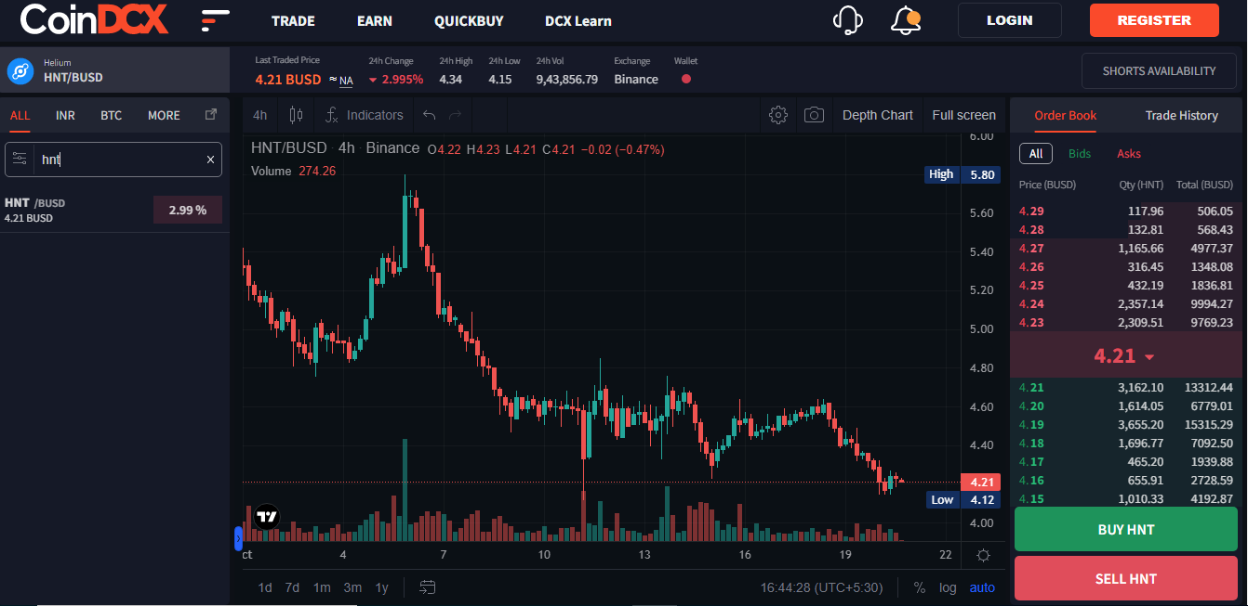Open the timezone 16:44:28 (UTC+5:30) selector

[x=822, y=587]
